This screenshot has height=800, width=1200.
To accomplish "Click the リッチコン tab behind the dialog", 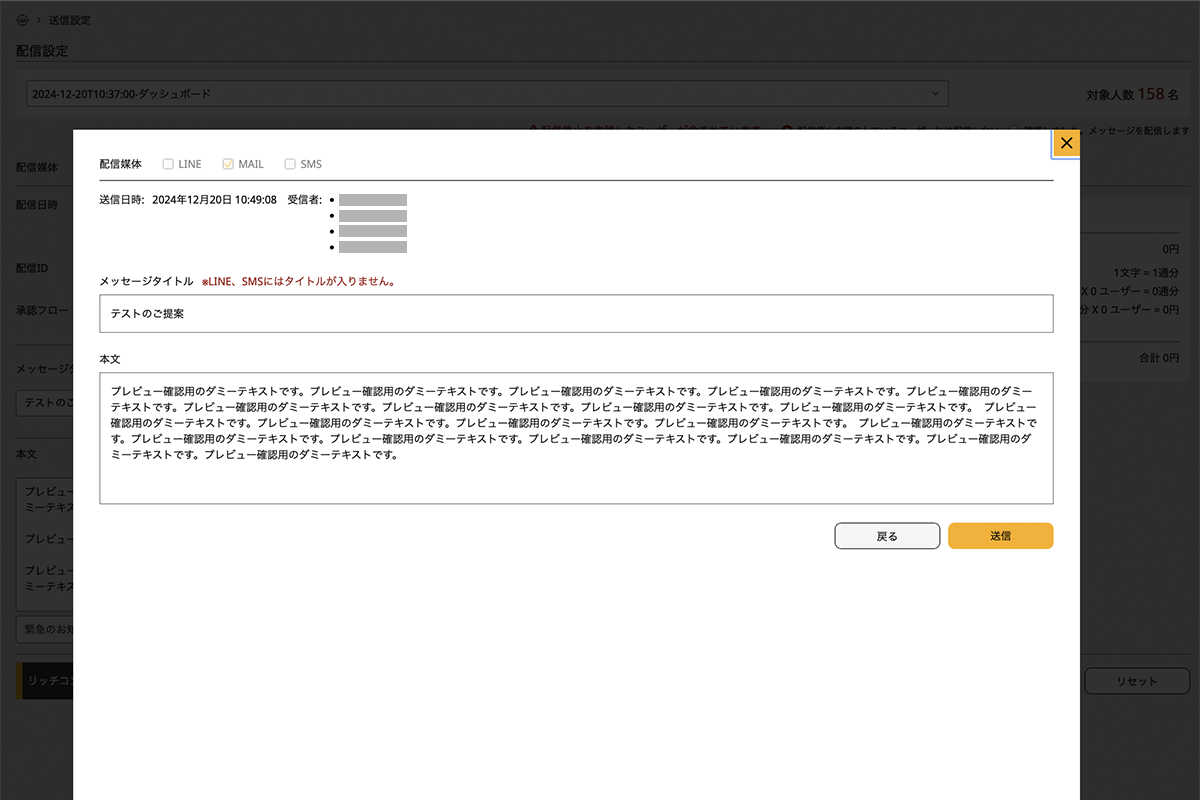I will (46, 681).
